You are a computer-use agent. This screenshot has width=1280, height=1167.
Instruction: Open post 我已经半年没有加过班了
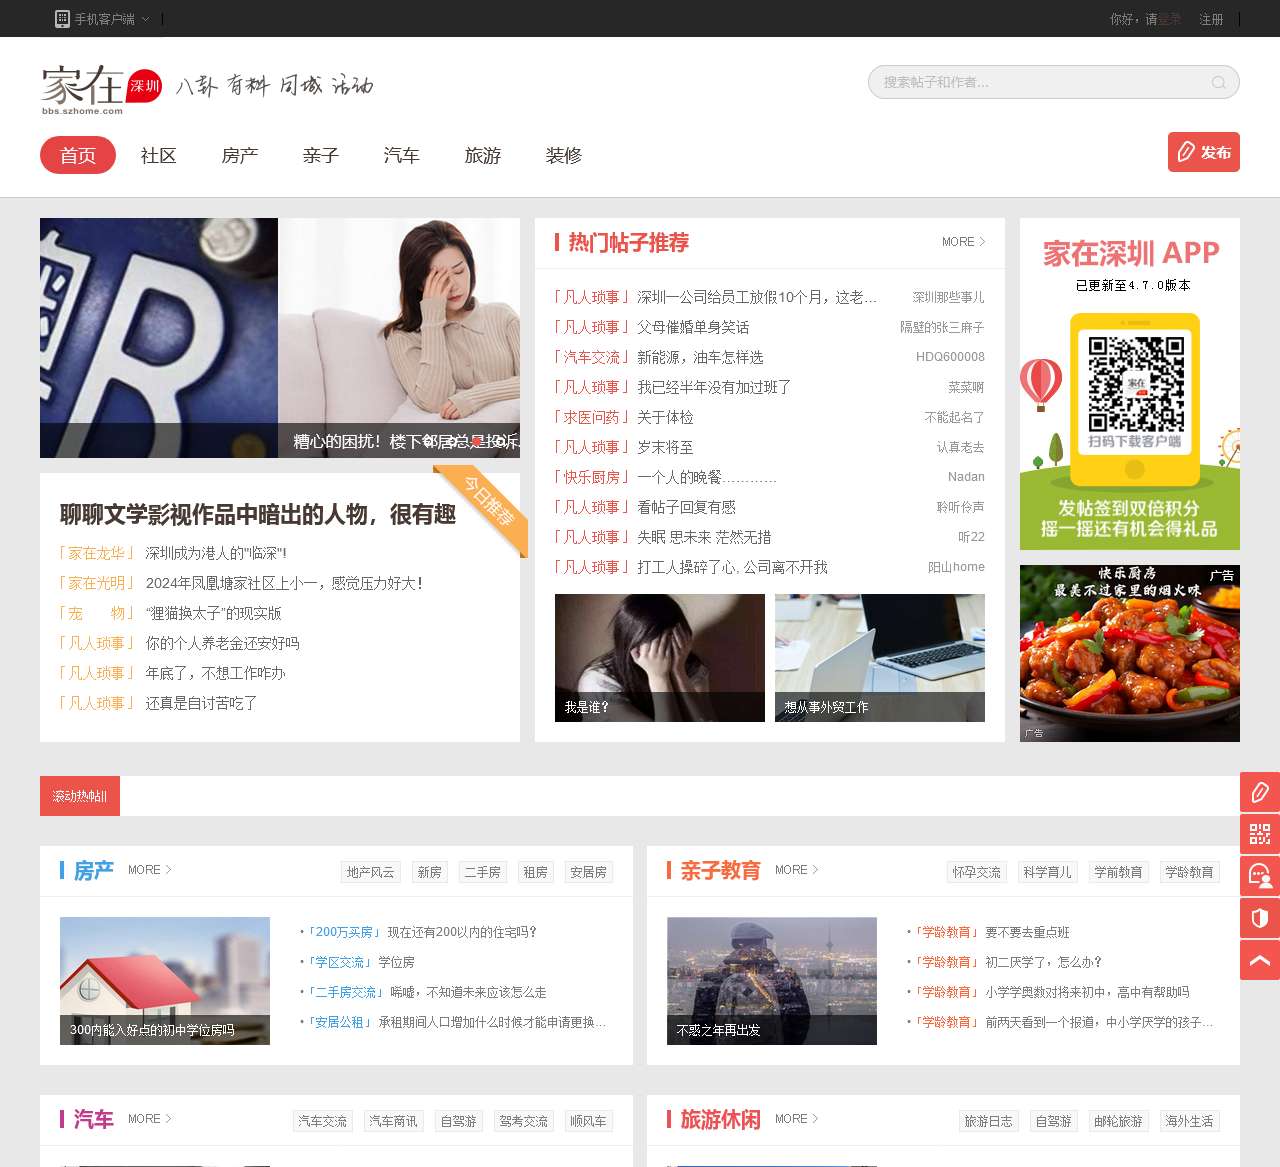point(714,387)
